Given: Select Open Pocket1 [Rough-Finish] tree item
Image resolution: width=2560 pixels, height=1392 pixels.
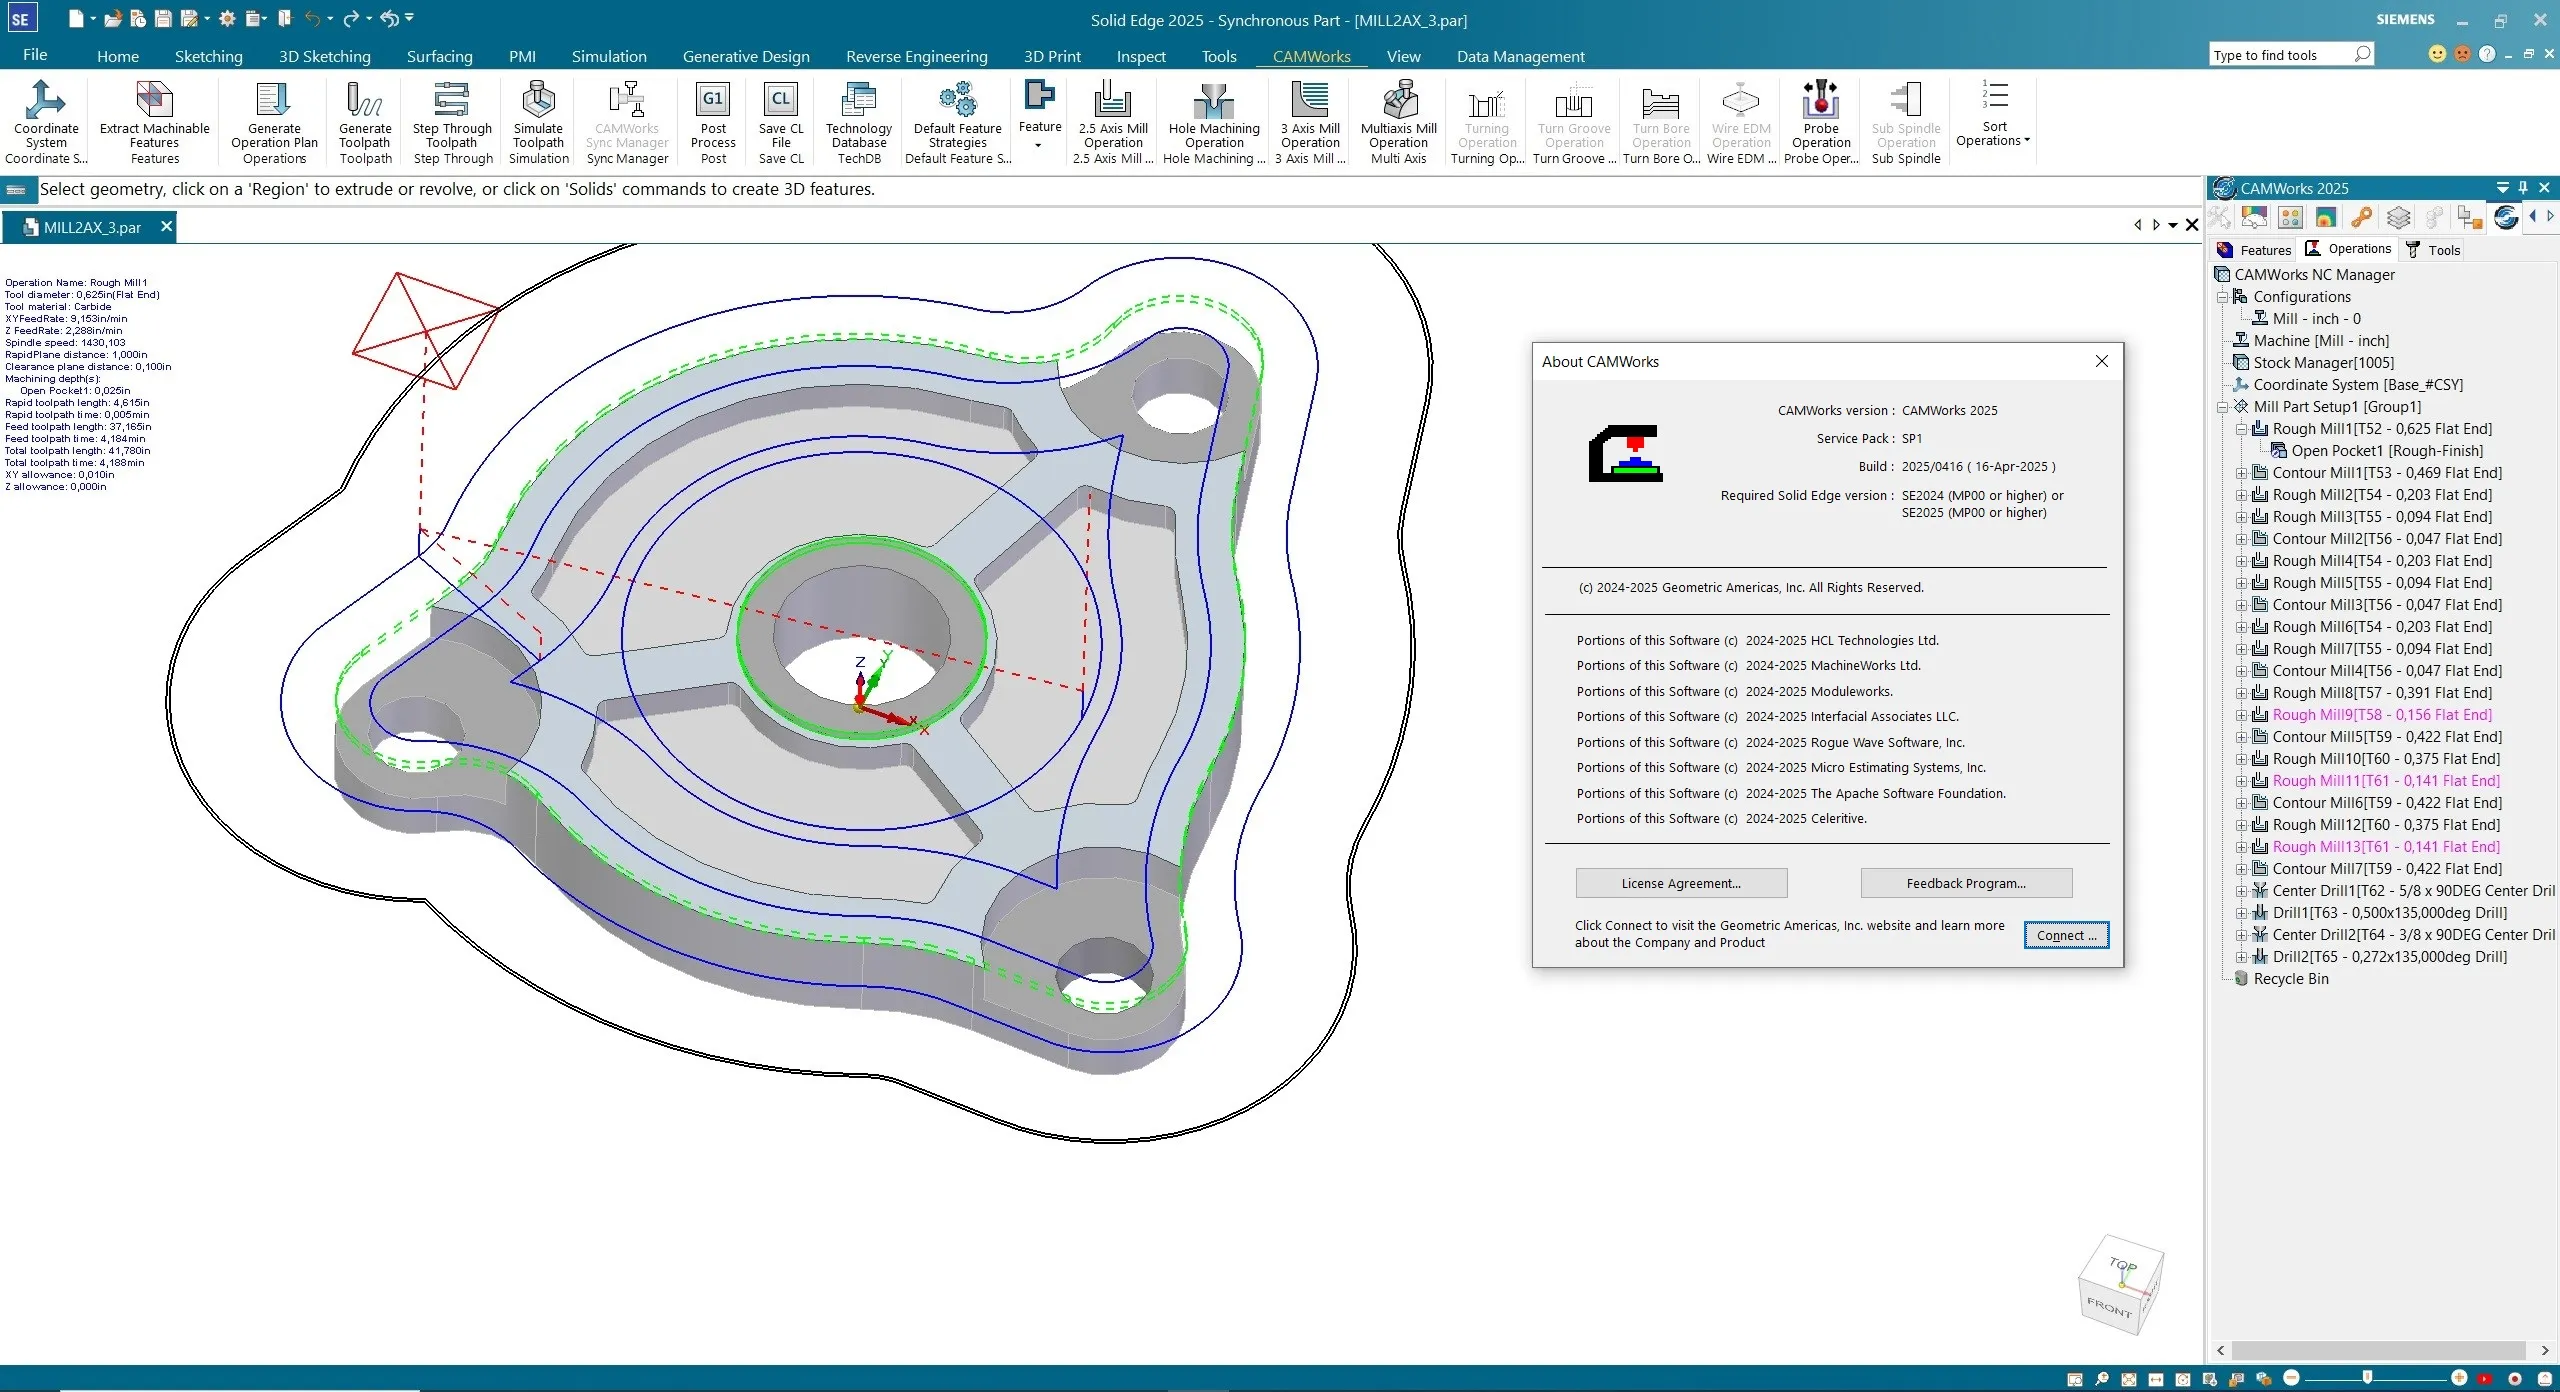Looking at the screenshot, I should pos(2387,451).
